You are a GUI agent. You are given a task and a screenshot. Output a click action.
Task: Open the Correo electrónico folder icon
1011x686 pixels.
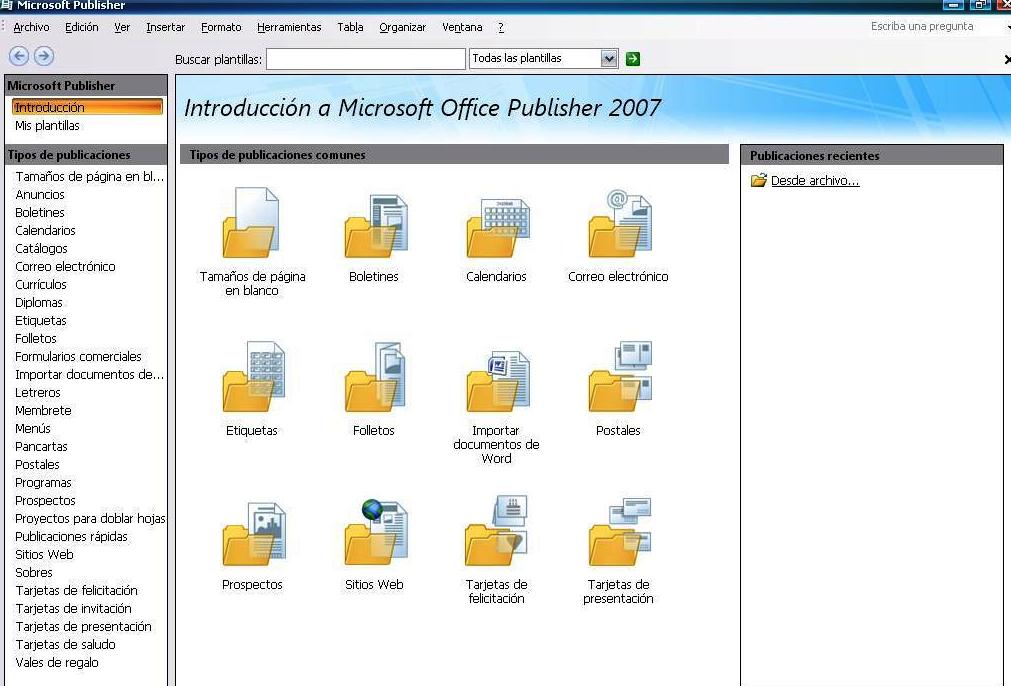click(x=620, y=223)
